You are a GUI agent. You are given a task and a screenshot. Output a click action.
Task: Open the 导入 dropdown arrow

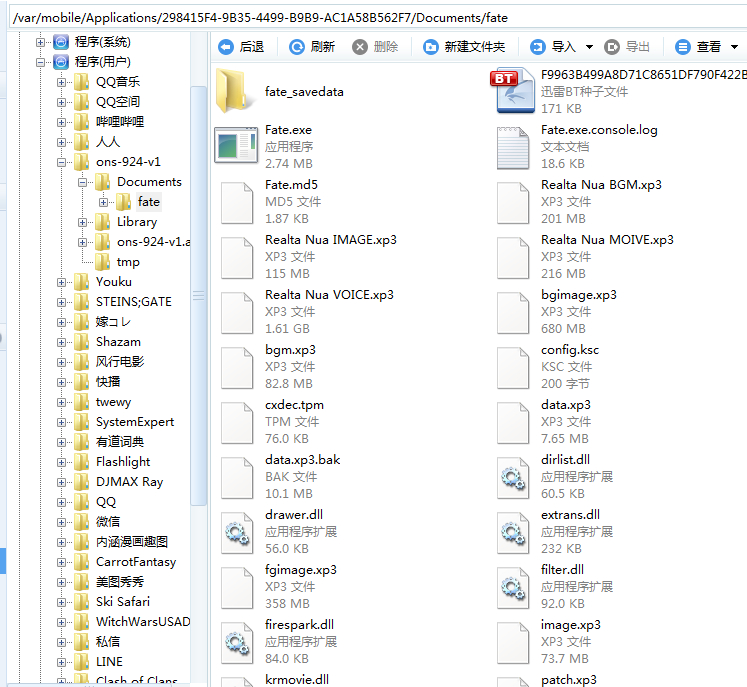589,47
